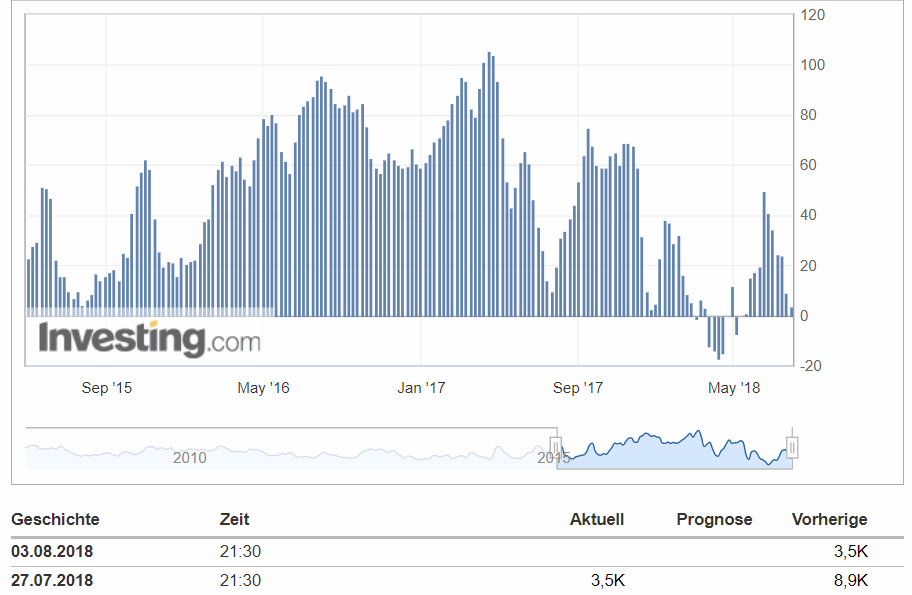This screenshot has height=595, width=912.
Task: Click the 2010 label in the navigator
Action: (x=190, y=458)
